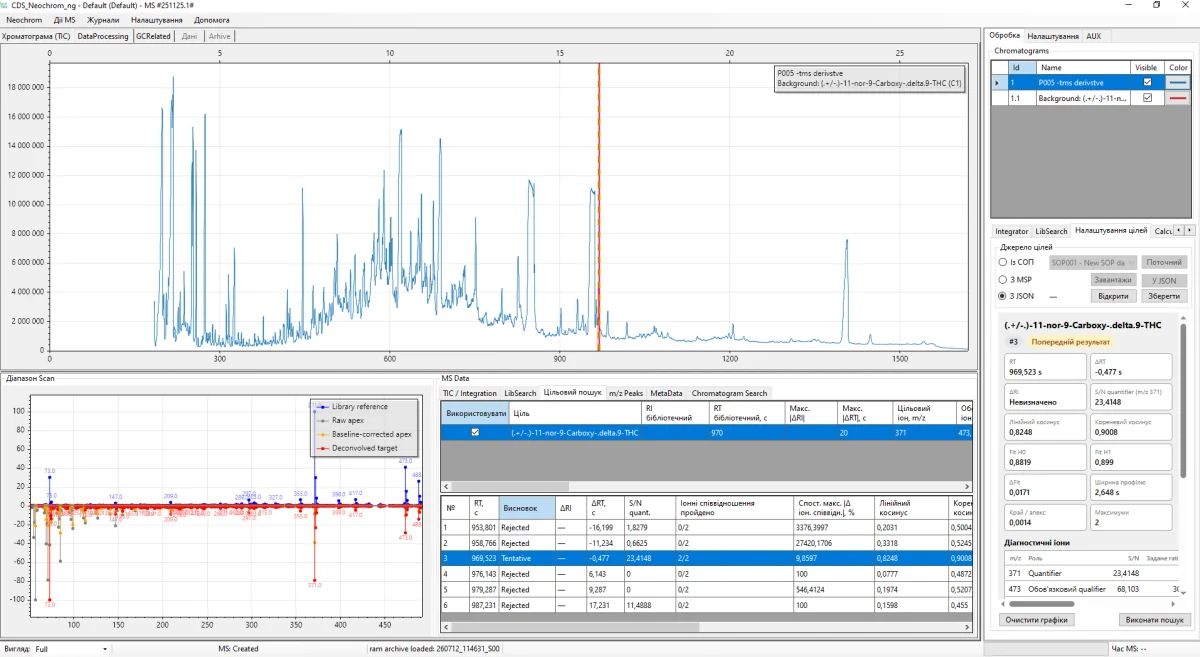Viewport: 1200px width, 657px height.
Task: Click the Виконати пошук button
Action: coord(1154,620)
